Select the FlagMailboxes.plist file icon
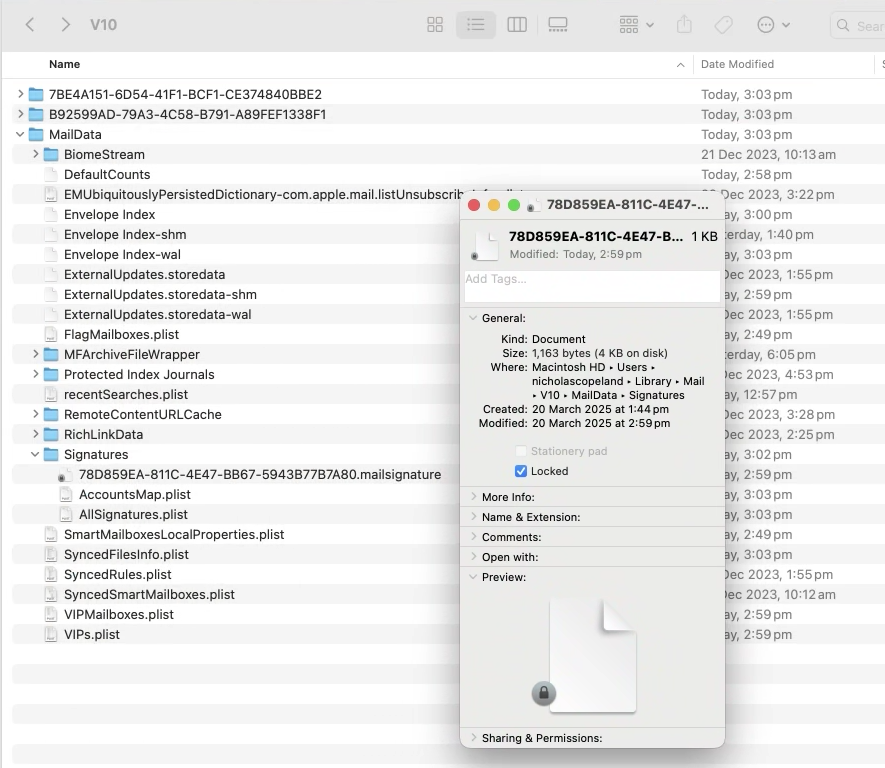 click(x=51, y=335)
